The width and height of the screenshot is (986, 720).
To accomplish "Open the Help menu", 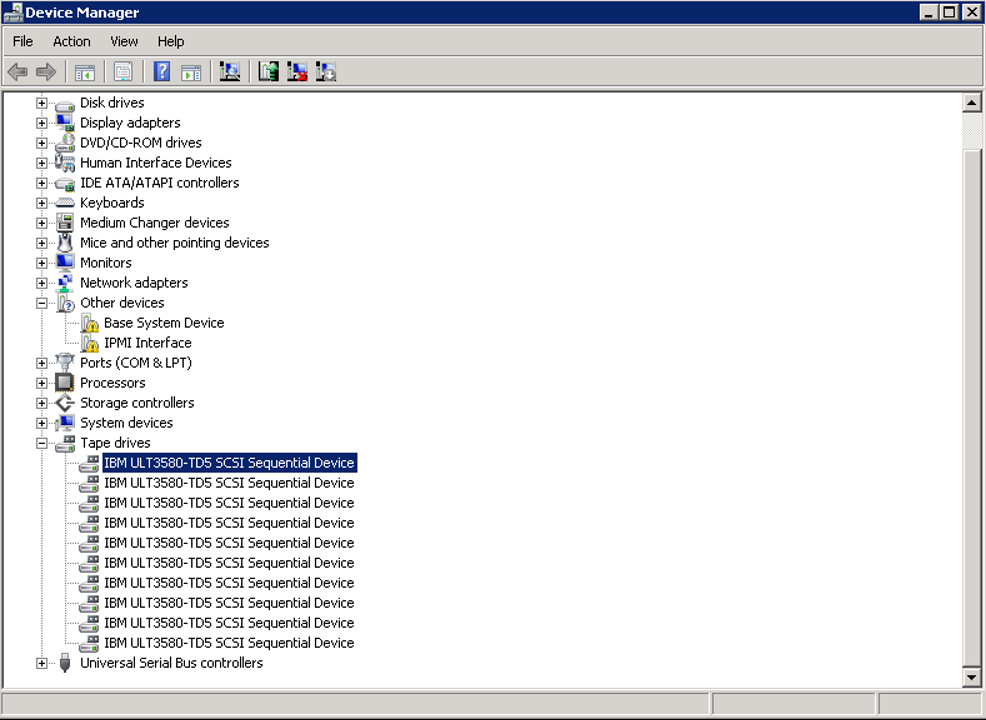I will 171,42.
